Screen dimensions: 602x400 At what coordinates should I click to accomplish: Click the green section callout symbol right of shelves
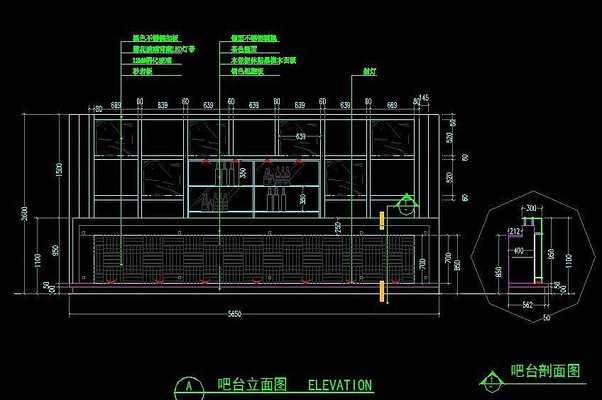[405, 205]
